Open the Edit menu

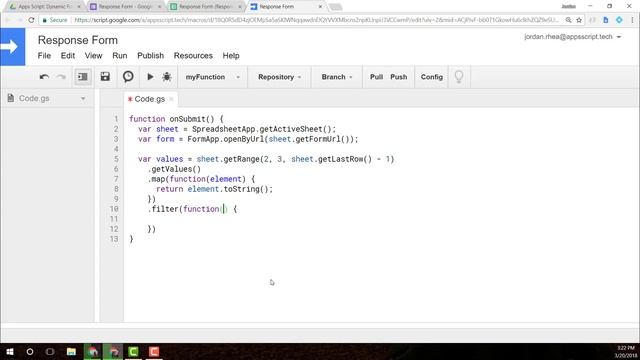(x=68, y=56)
